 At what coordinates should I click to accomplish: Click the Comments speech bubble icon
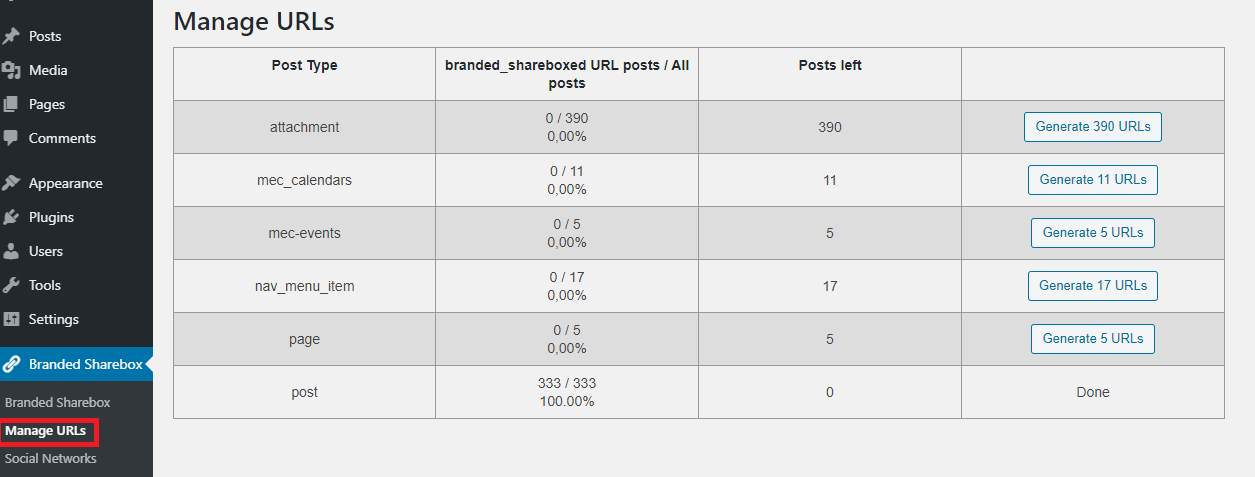click(x=12, y=138)
